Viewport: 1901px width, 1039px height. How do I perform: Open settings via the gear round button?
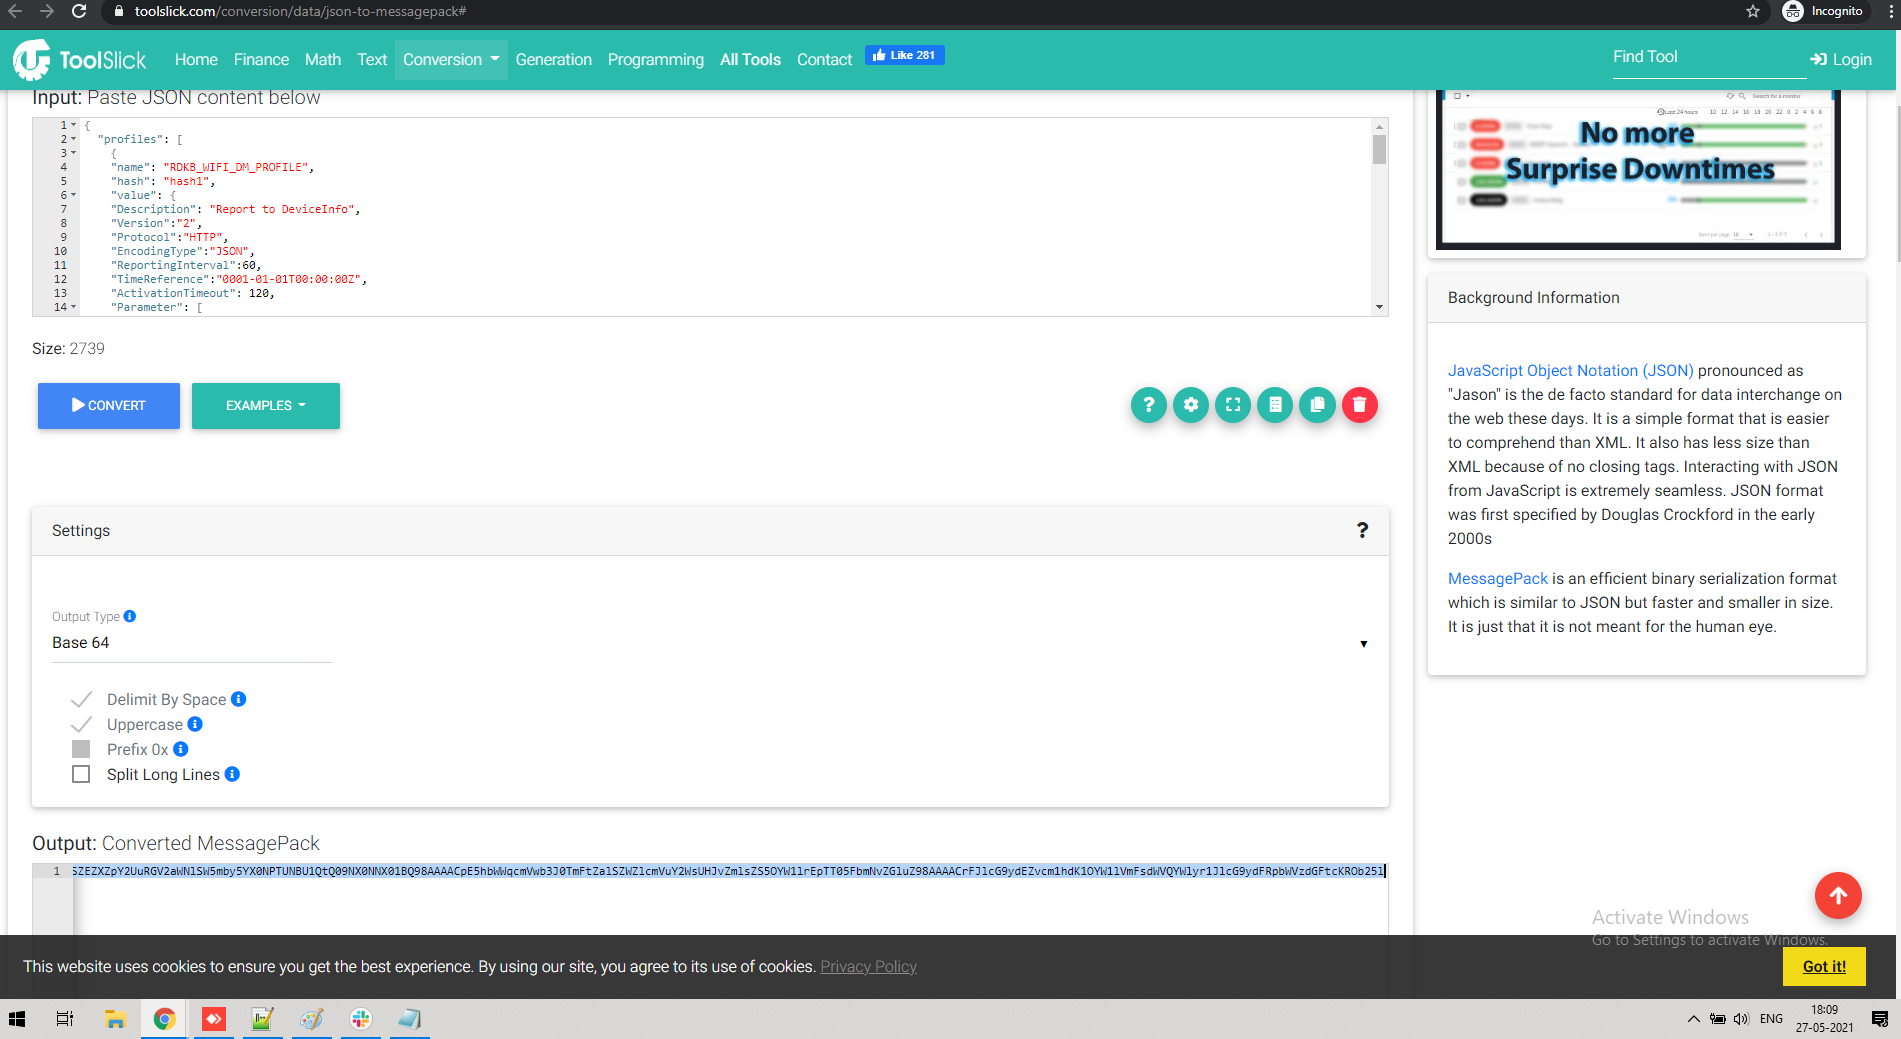coord(1191,405)
